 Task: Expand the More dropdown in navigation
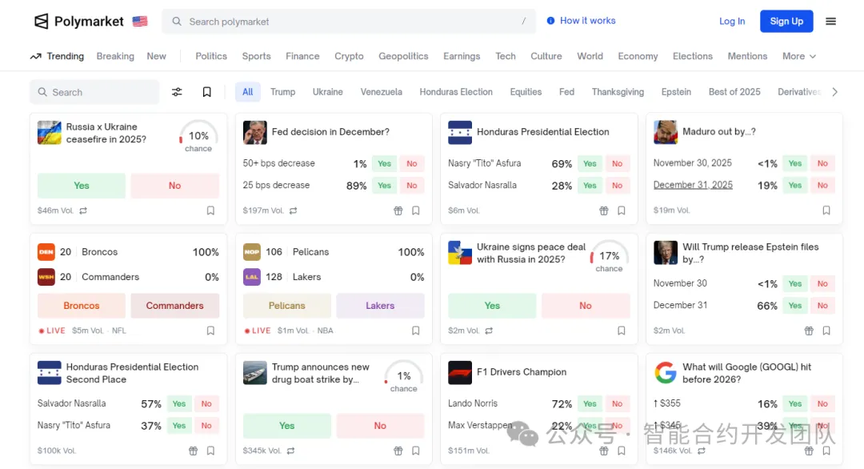(x=799, y=56)
